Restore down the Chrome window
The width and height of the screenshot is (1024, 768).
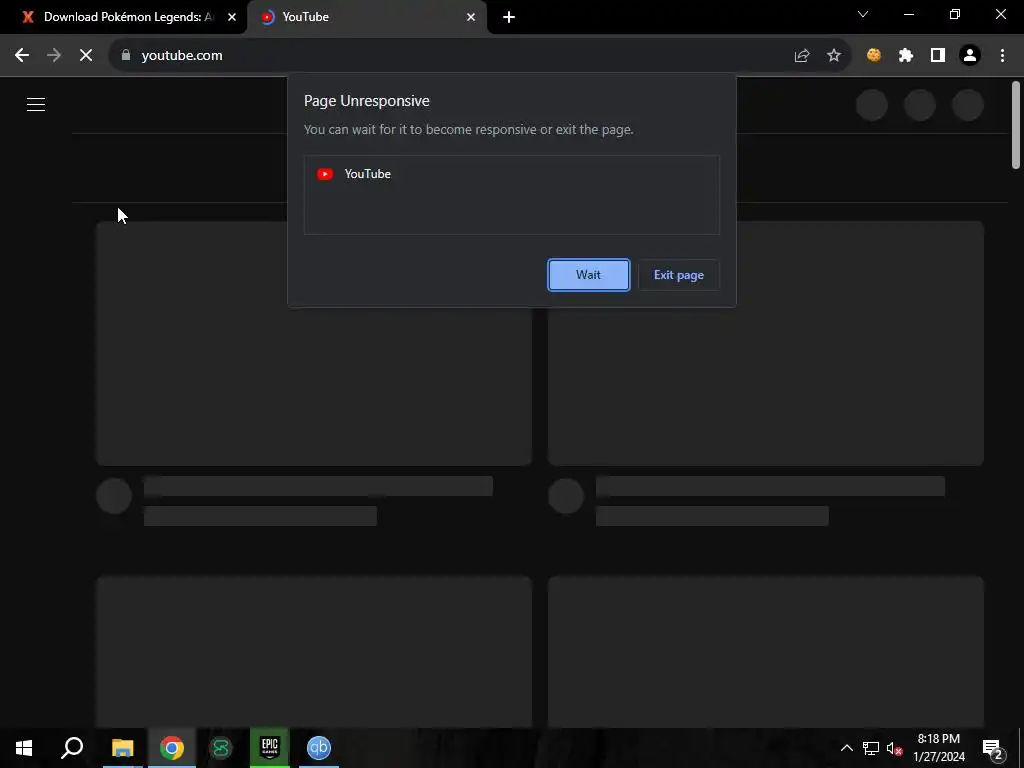click(x=955, y=14)
